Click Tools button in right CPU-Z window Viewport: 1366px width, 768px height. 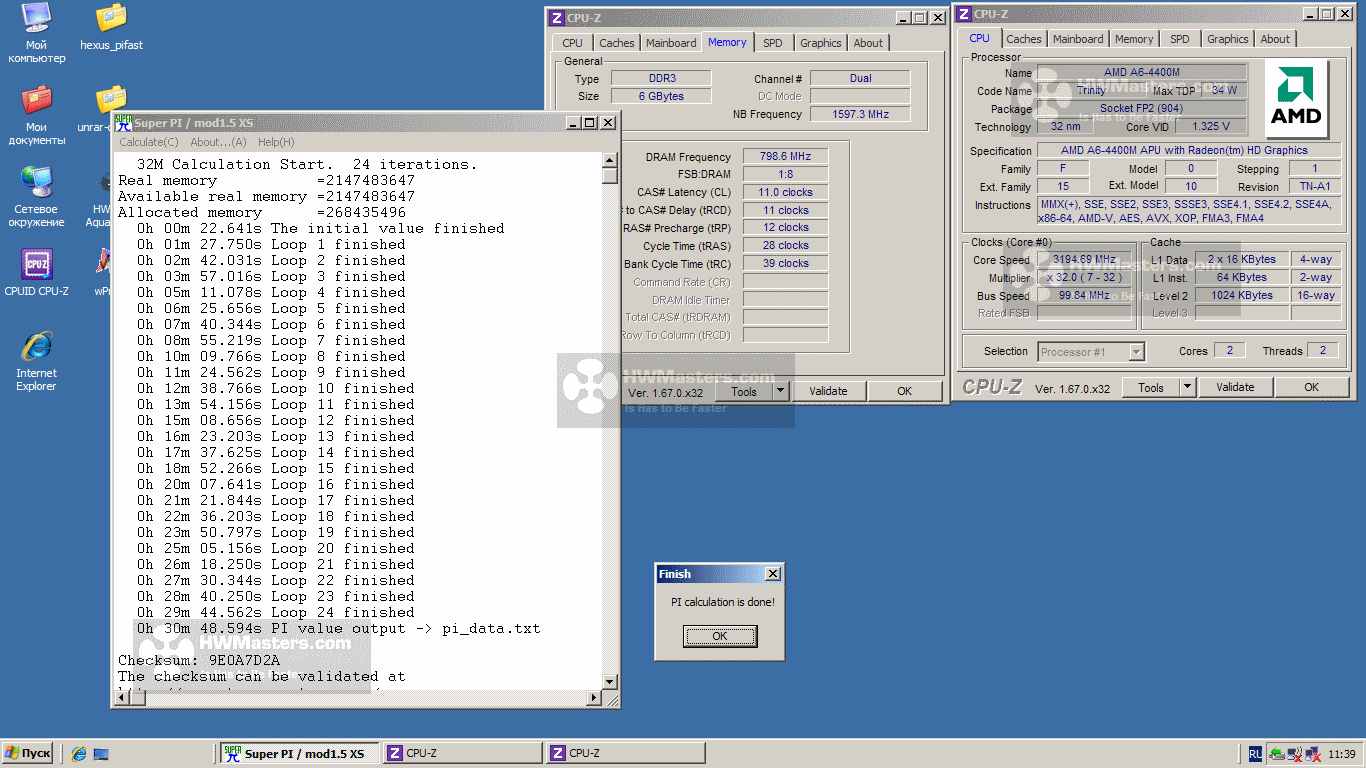pos(1151,387)
